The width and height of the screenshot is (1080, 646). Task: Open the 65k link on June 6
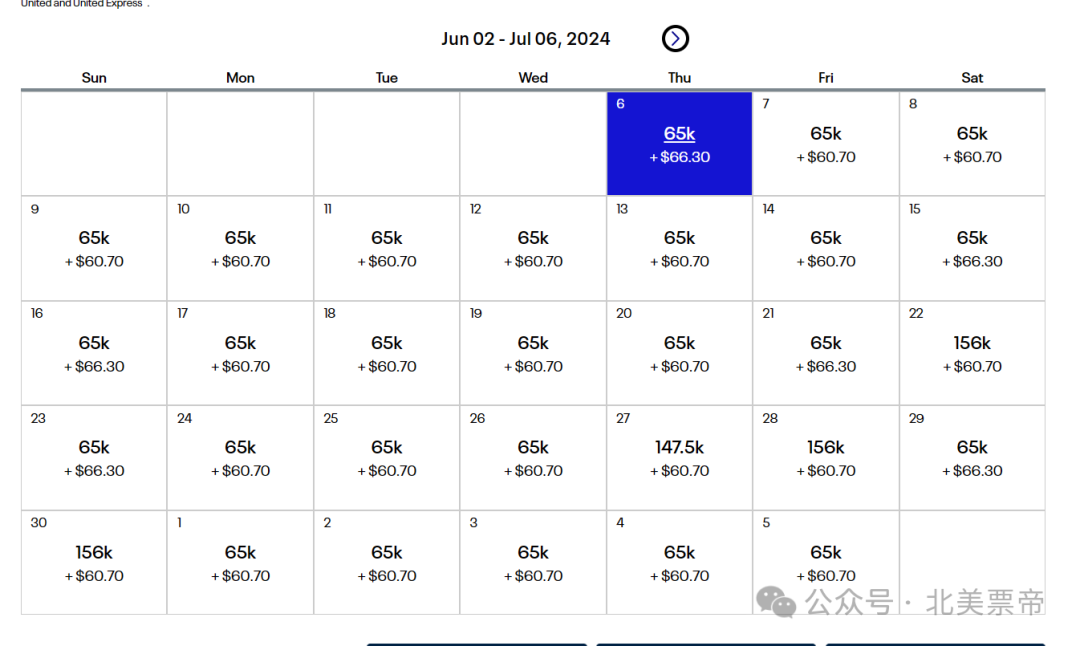pos(679,134)
